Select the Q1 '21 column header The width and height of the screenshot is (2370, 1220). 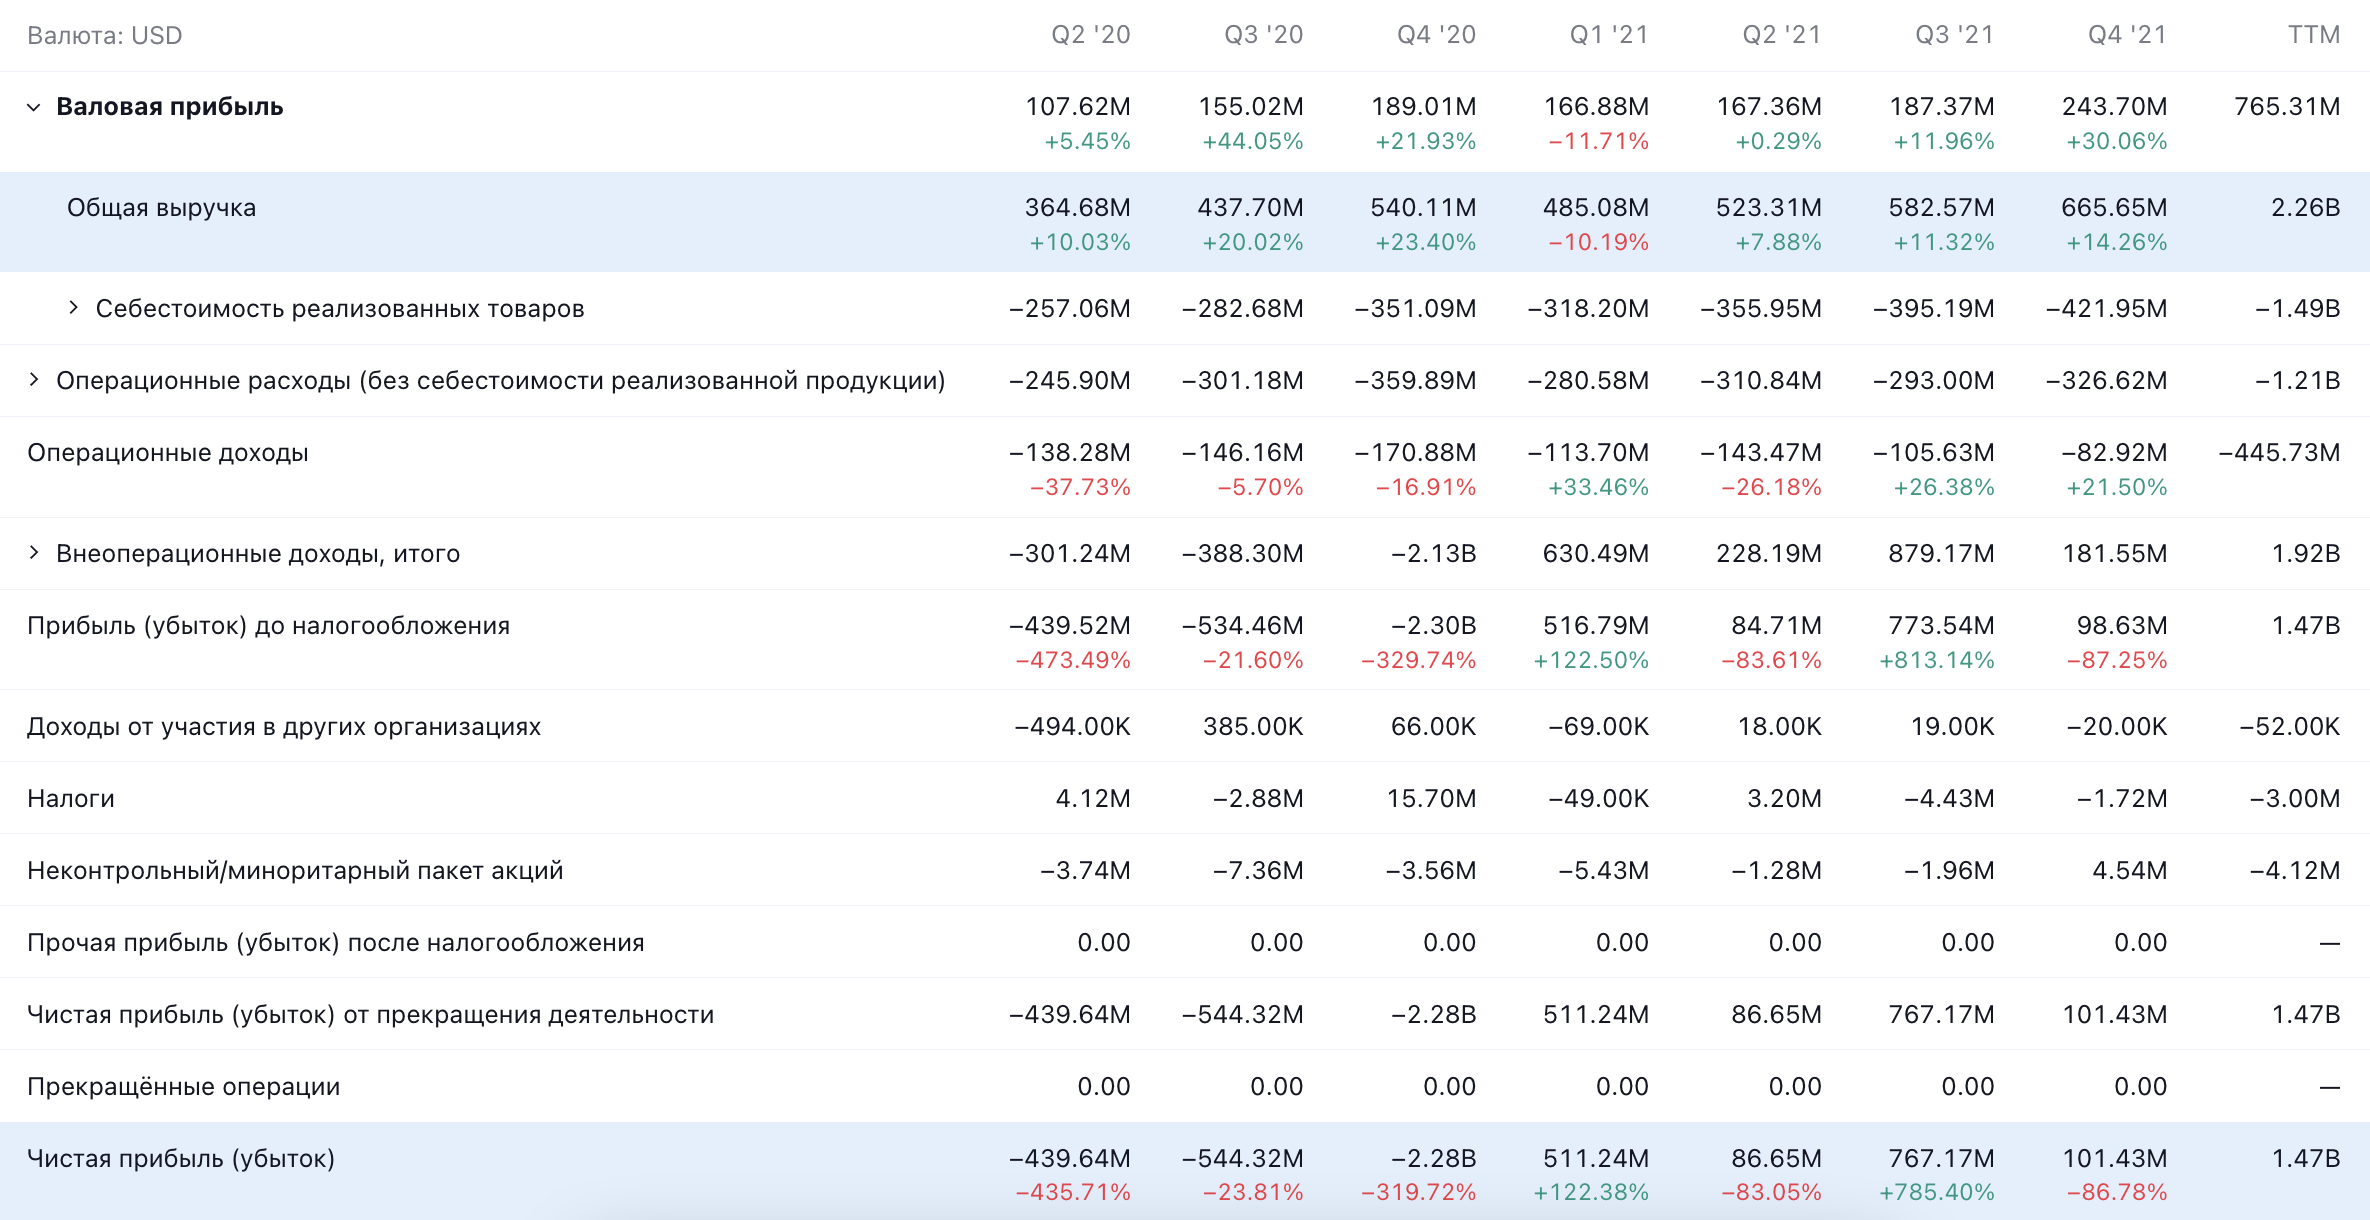pyautogui.click(x=1609, y=35)
